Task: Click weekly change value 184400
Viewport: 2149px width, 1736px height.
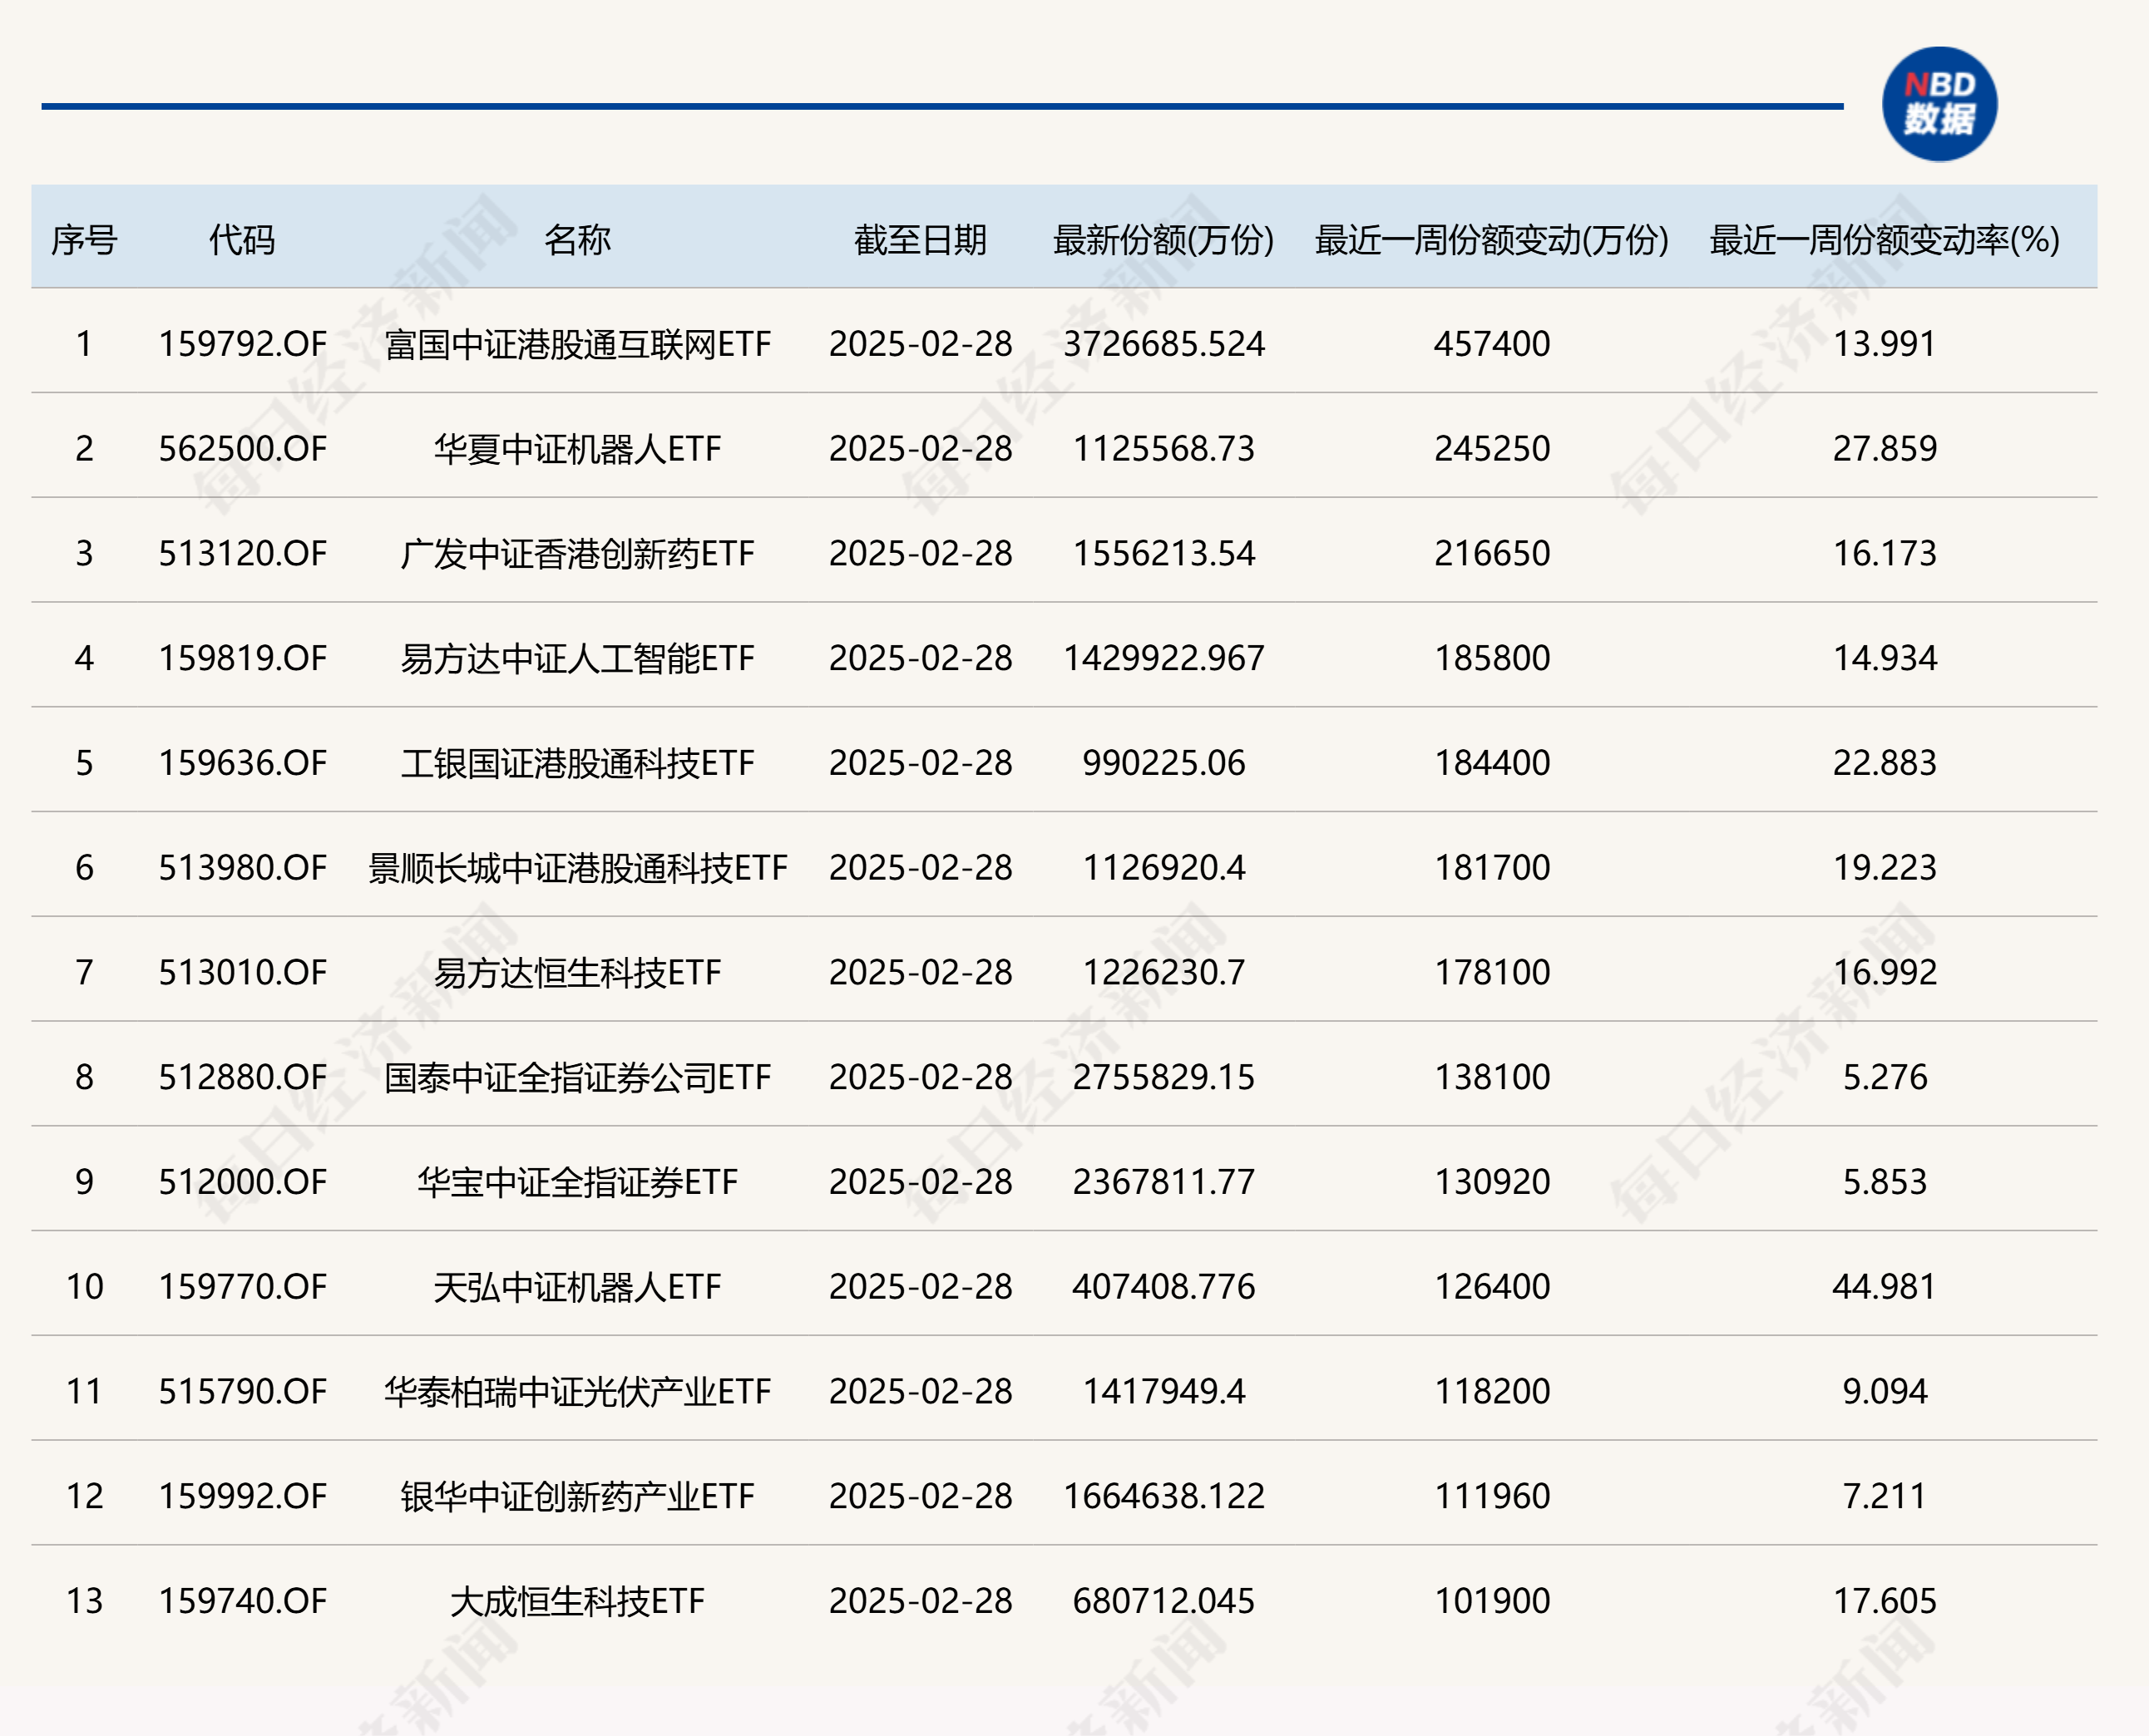Action: point(1491,764)
